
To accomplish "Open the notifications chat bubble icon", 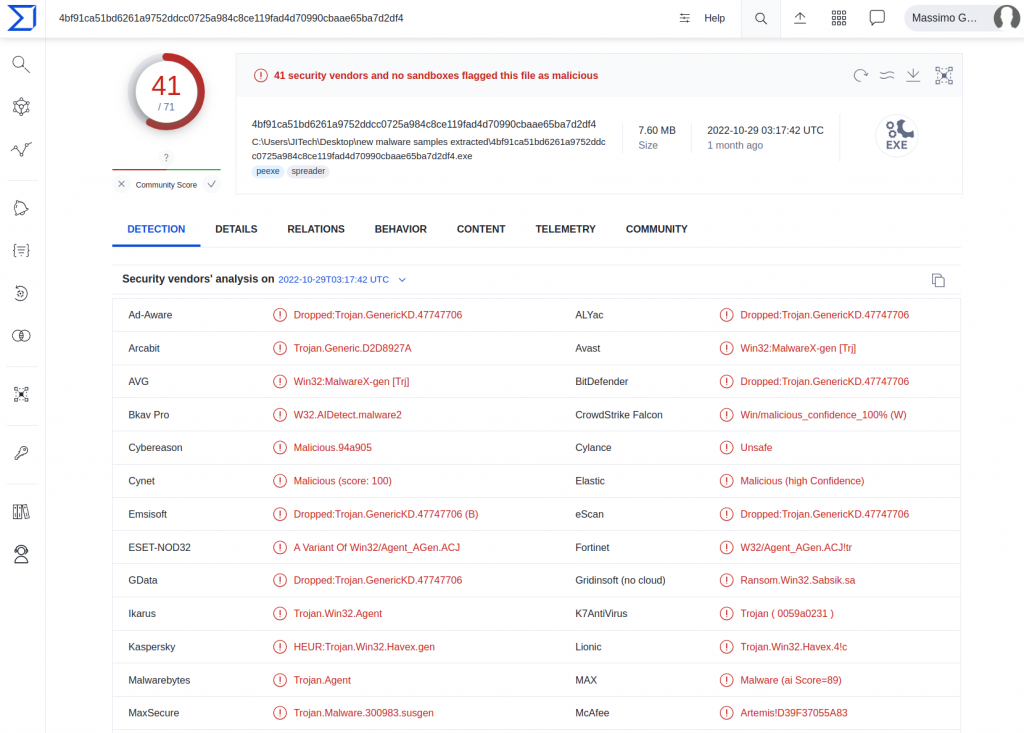I will pos(877,18).
